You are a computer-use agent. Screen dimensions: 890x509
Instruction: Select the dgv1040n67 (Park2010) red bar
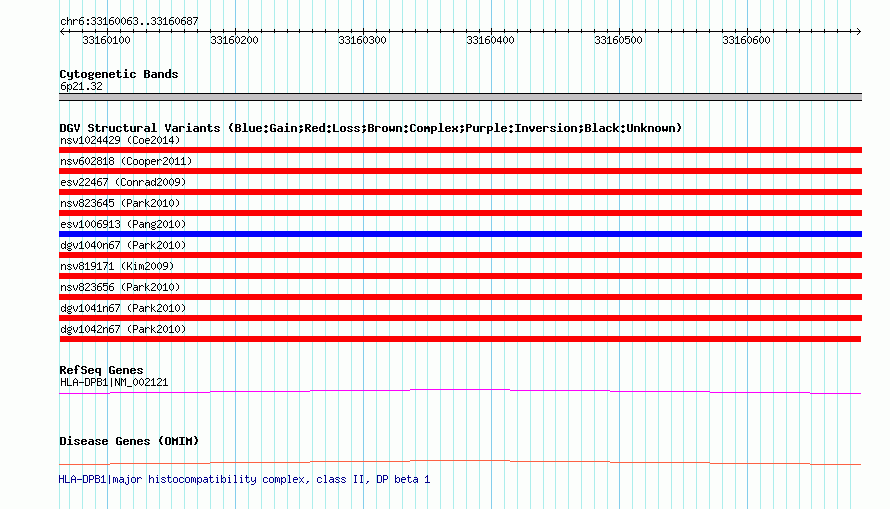(460, 255)
